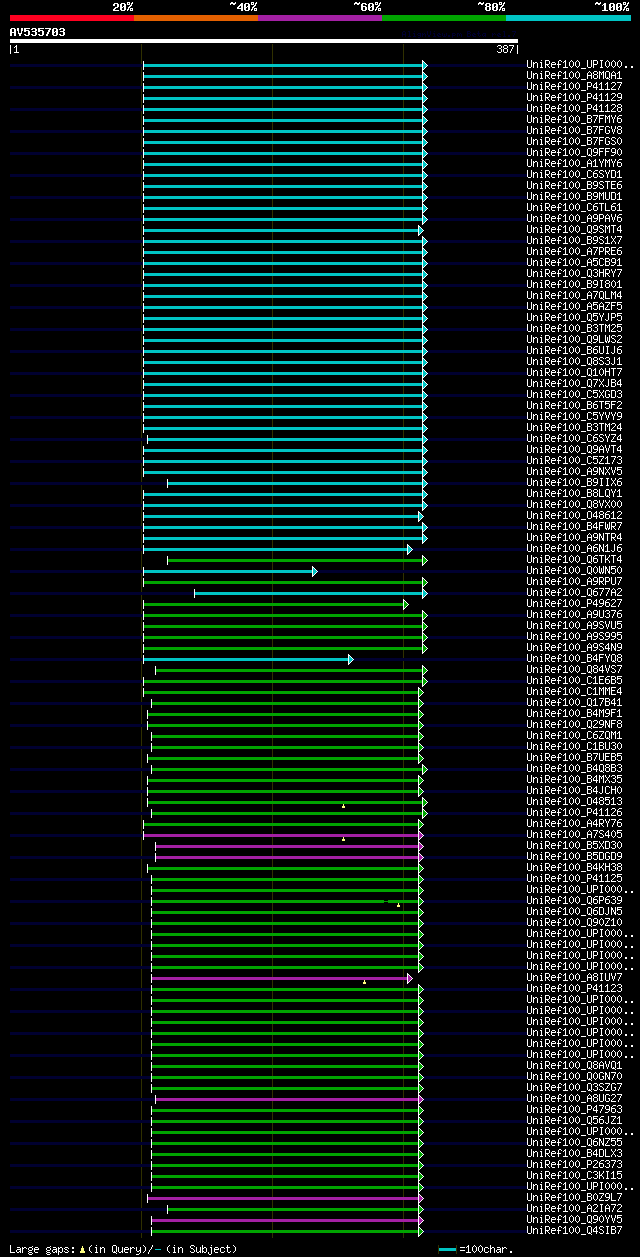This screenshot has width=640, height=1257.
Task: Select the label UniRef100_B5XD30
Action: tap(574, 846)
